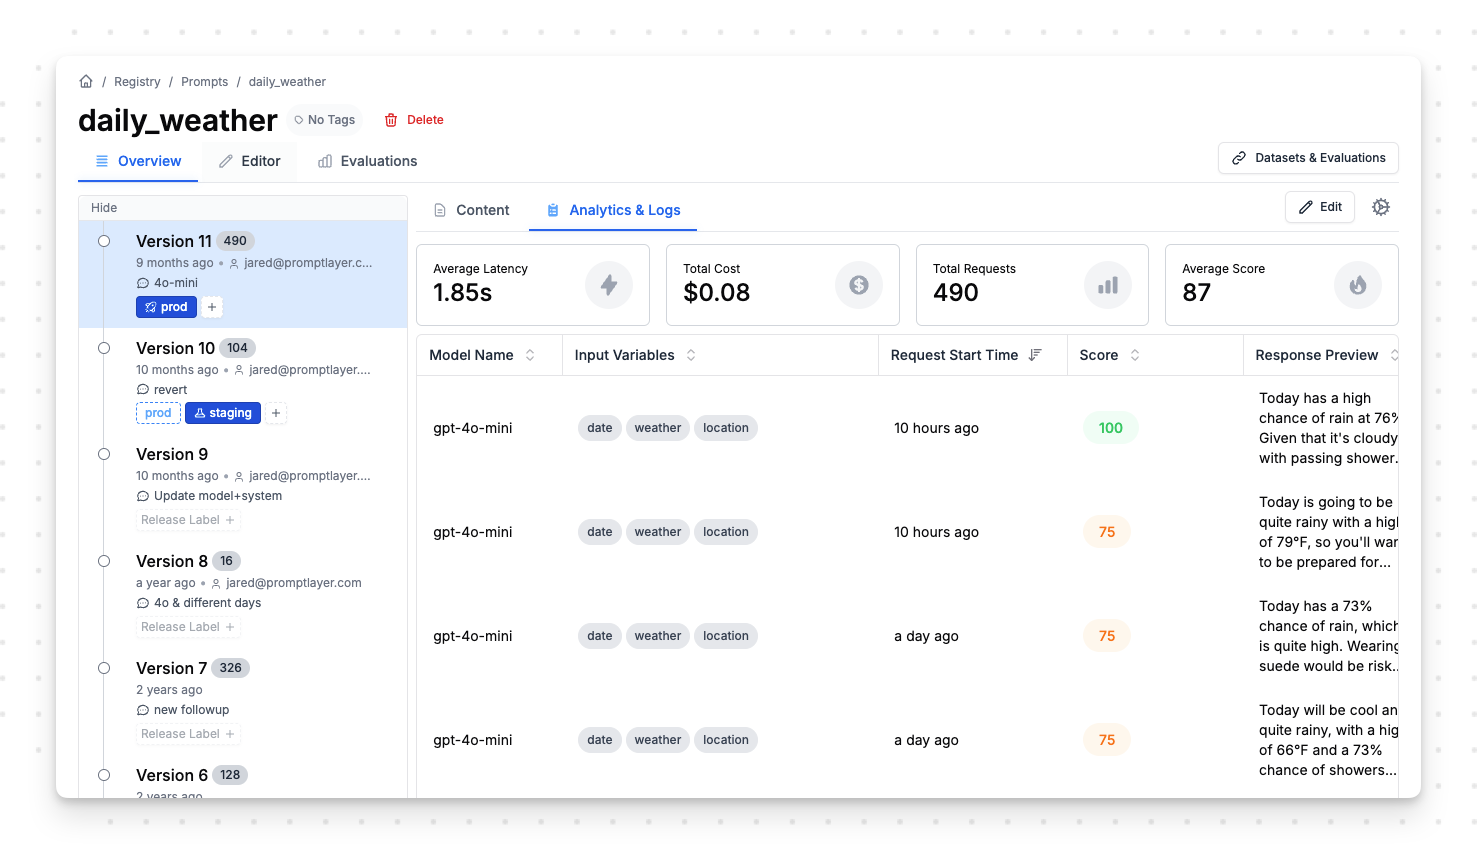1477x854 pixels.
Task: Click plus icon beside Version 11 prod label
Action: pyautogui.click(x=212, y=307)
